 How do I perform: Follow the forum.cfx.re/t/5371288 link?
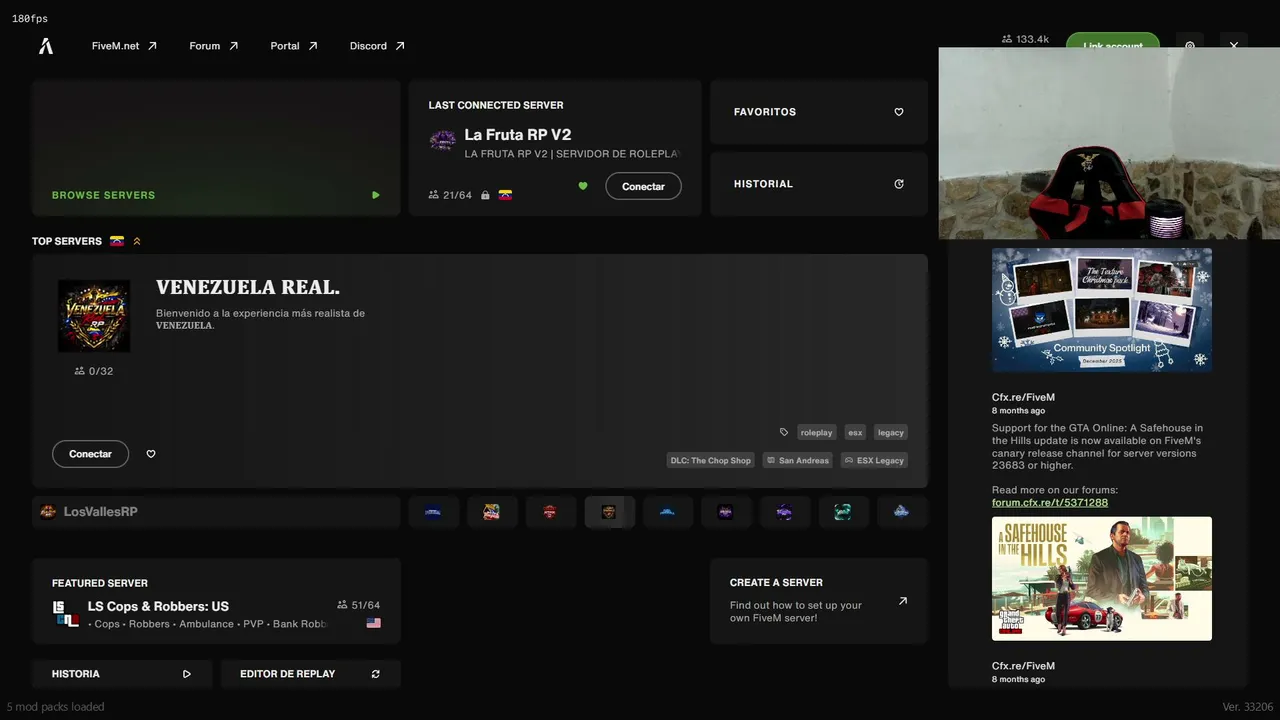(1050, 502)
